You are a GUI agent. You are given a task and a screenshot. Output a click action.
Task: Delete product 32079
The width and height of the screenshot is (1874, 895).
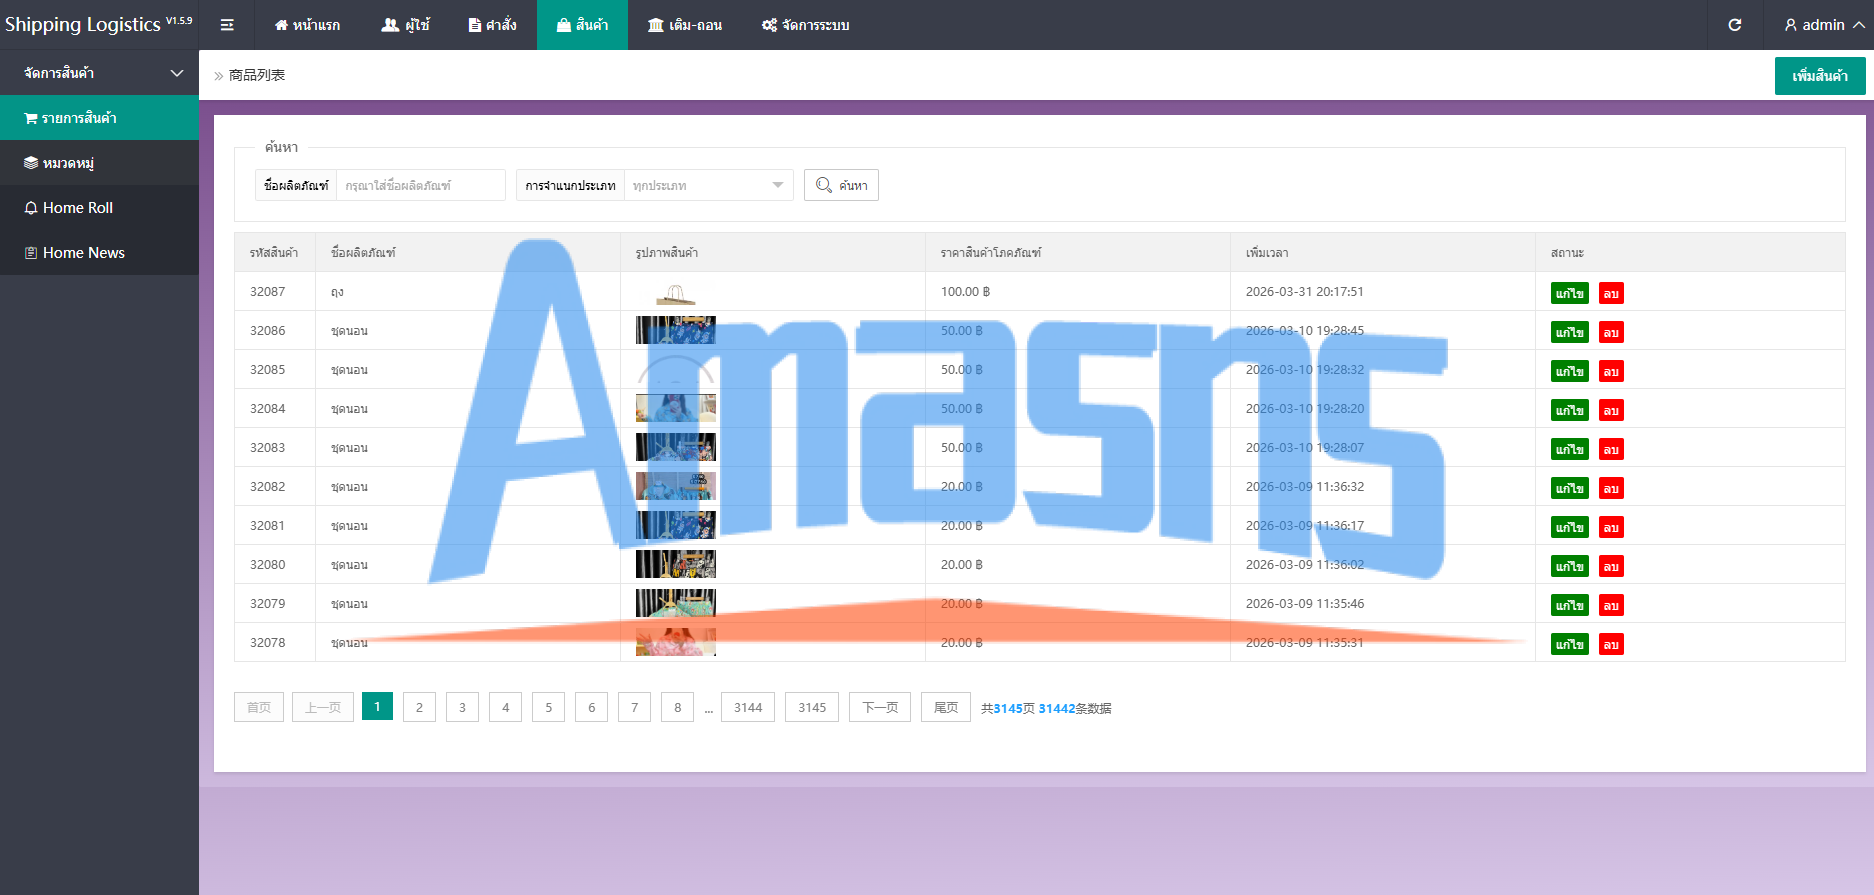click(1611, 605)
